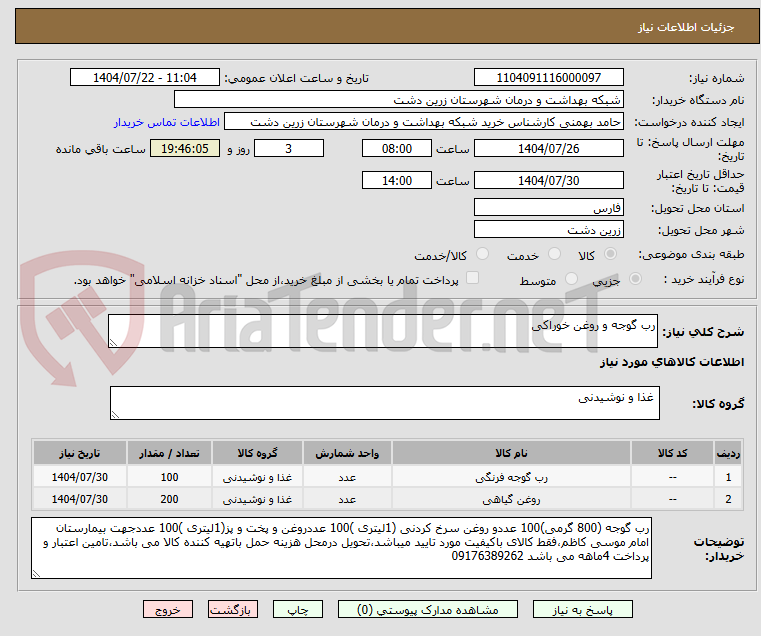Click the واحد شمارش column header
This screenshot has width=761, height=636.
click(347, 453)
